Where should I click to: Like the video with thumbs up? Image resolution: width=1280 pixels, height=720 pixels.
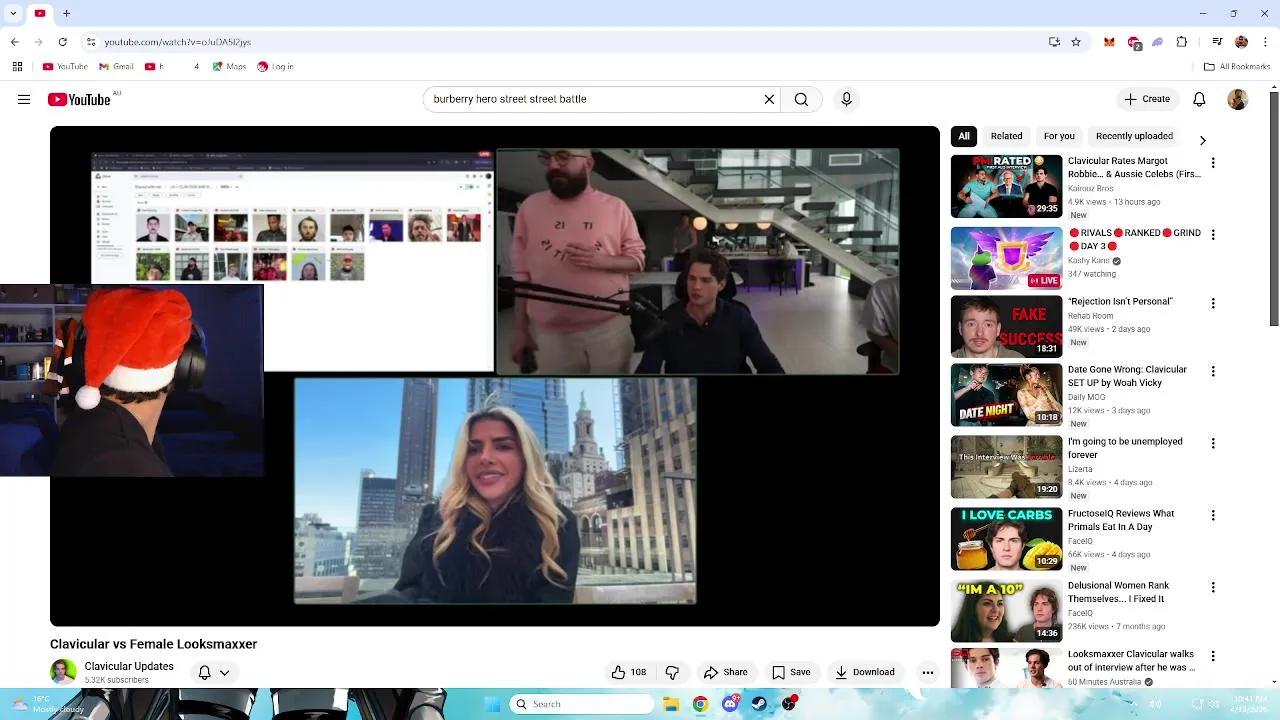pos(628,672)
